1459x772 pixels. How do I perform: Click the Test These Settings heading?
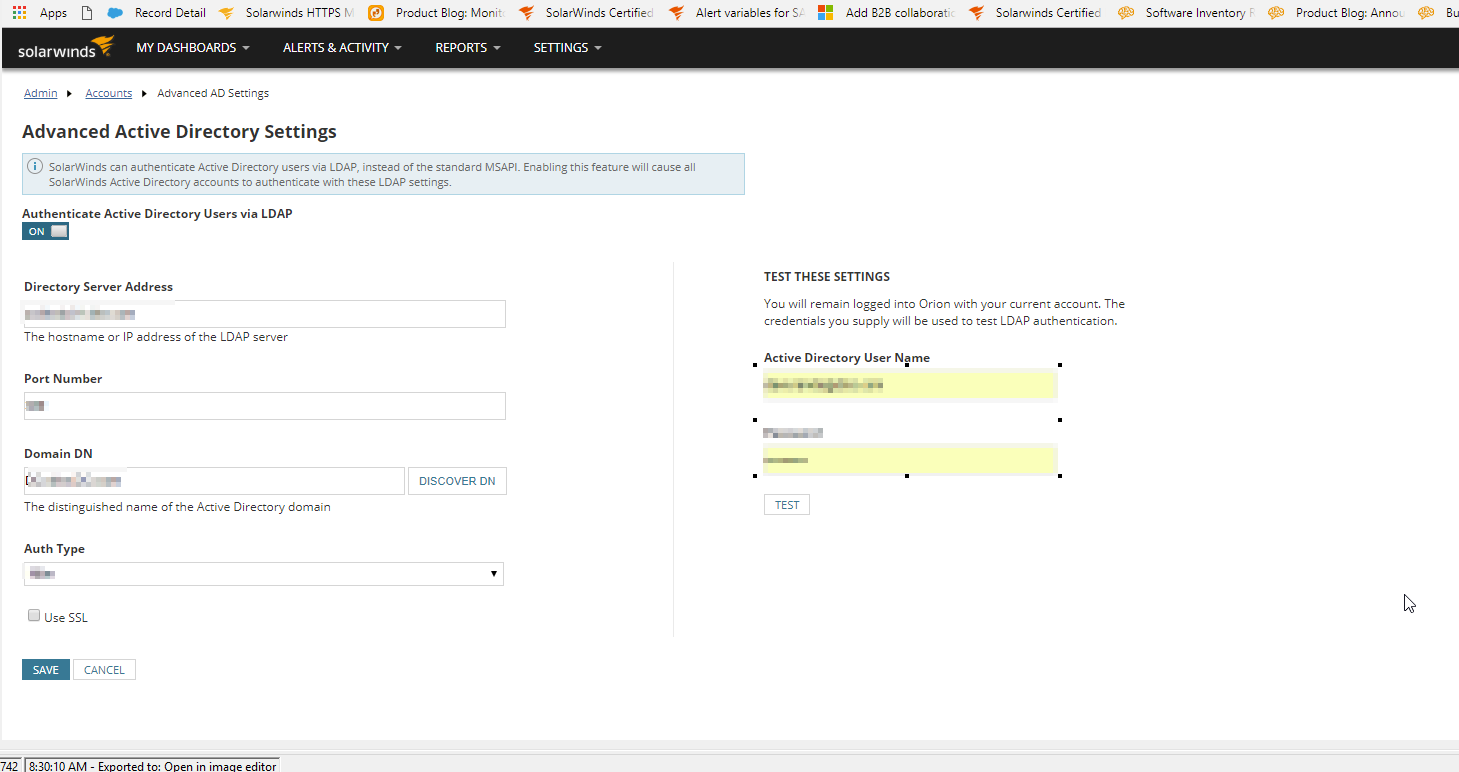click(x=827, y=277)
